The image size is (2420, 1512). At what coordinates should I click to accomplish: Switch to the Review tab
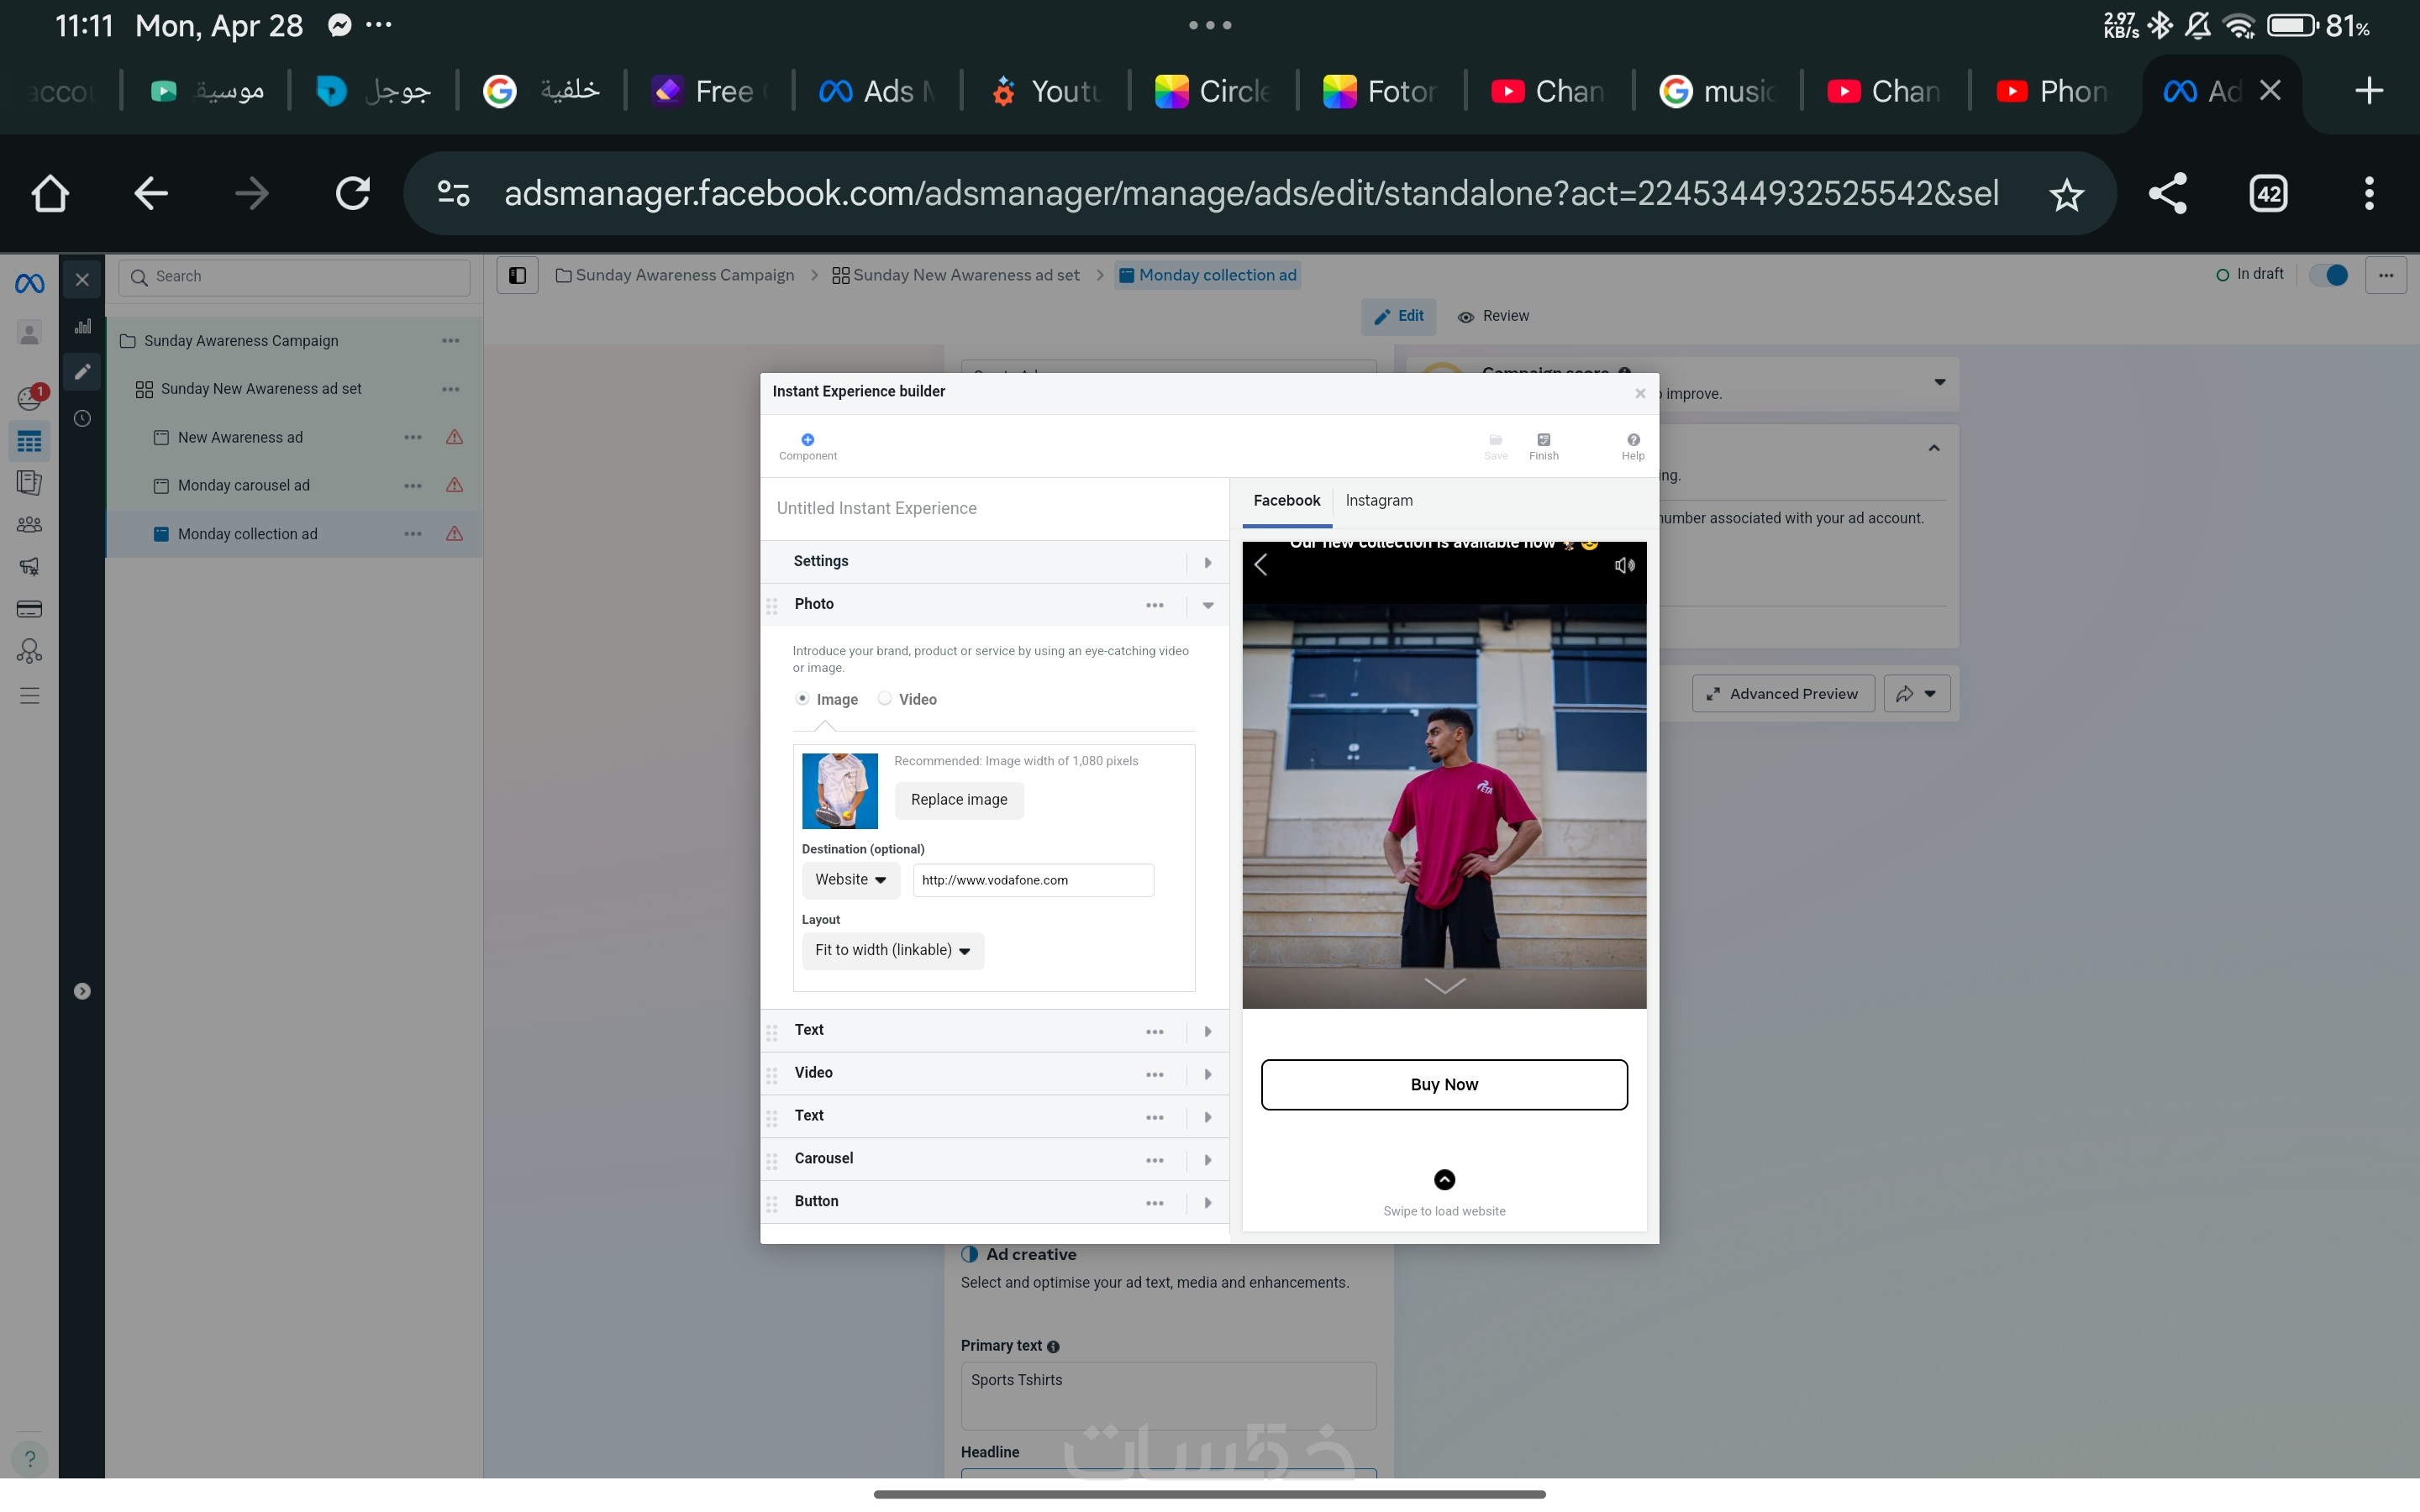click(x=1493, y=317)
